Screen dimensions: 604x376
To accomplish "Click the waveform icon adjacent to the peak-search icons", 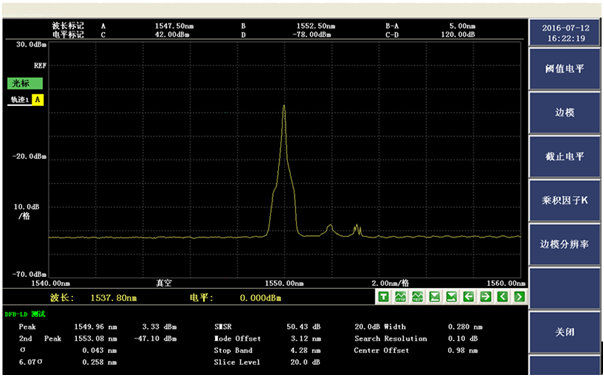I will tap(418, 297).
